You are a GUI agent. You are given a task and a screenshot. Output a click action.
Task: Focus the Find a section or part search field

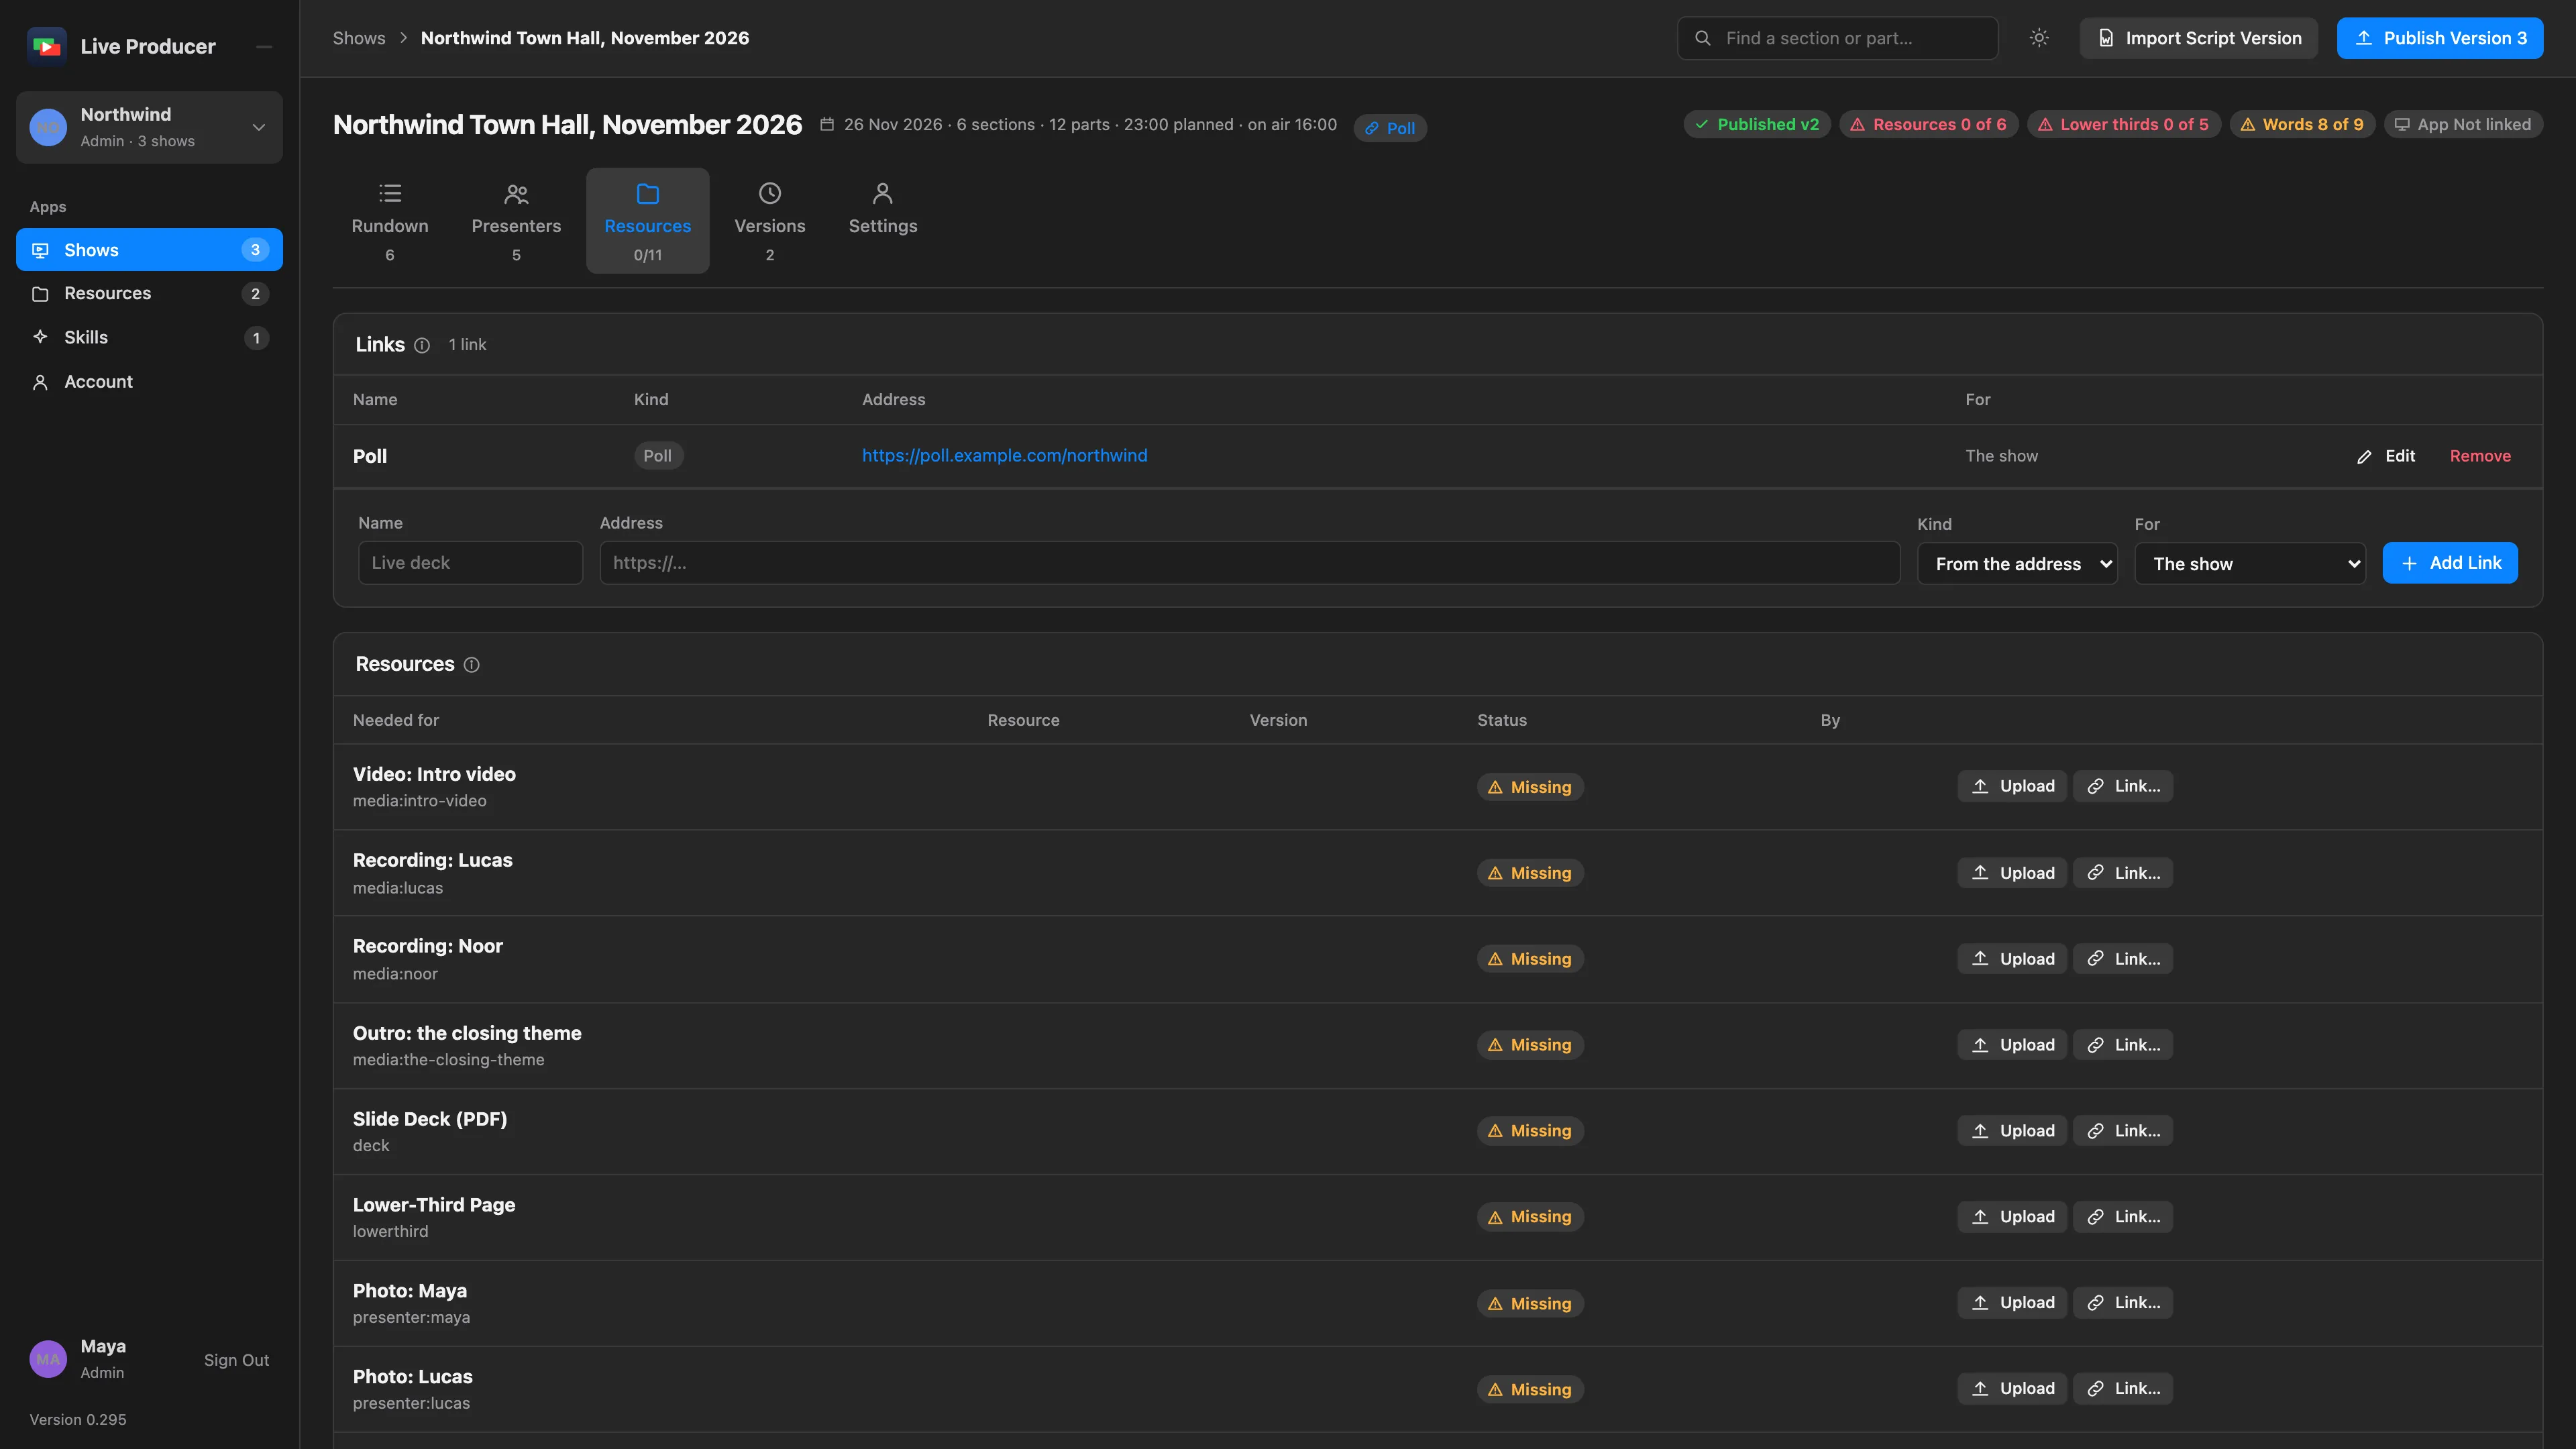click(x=1837, y=38)
